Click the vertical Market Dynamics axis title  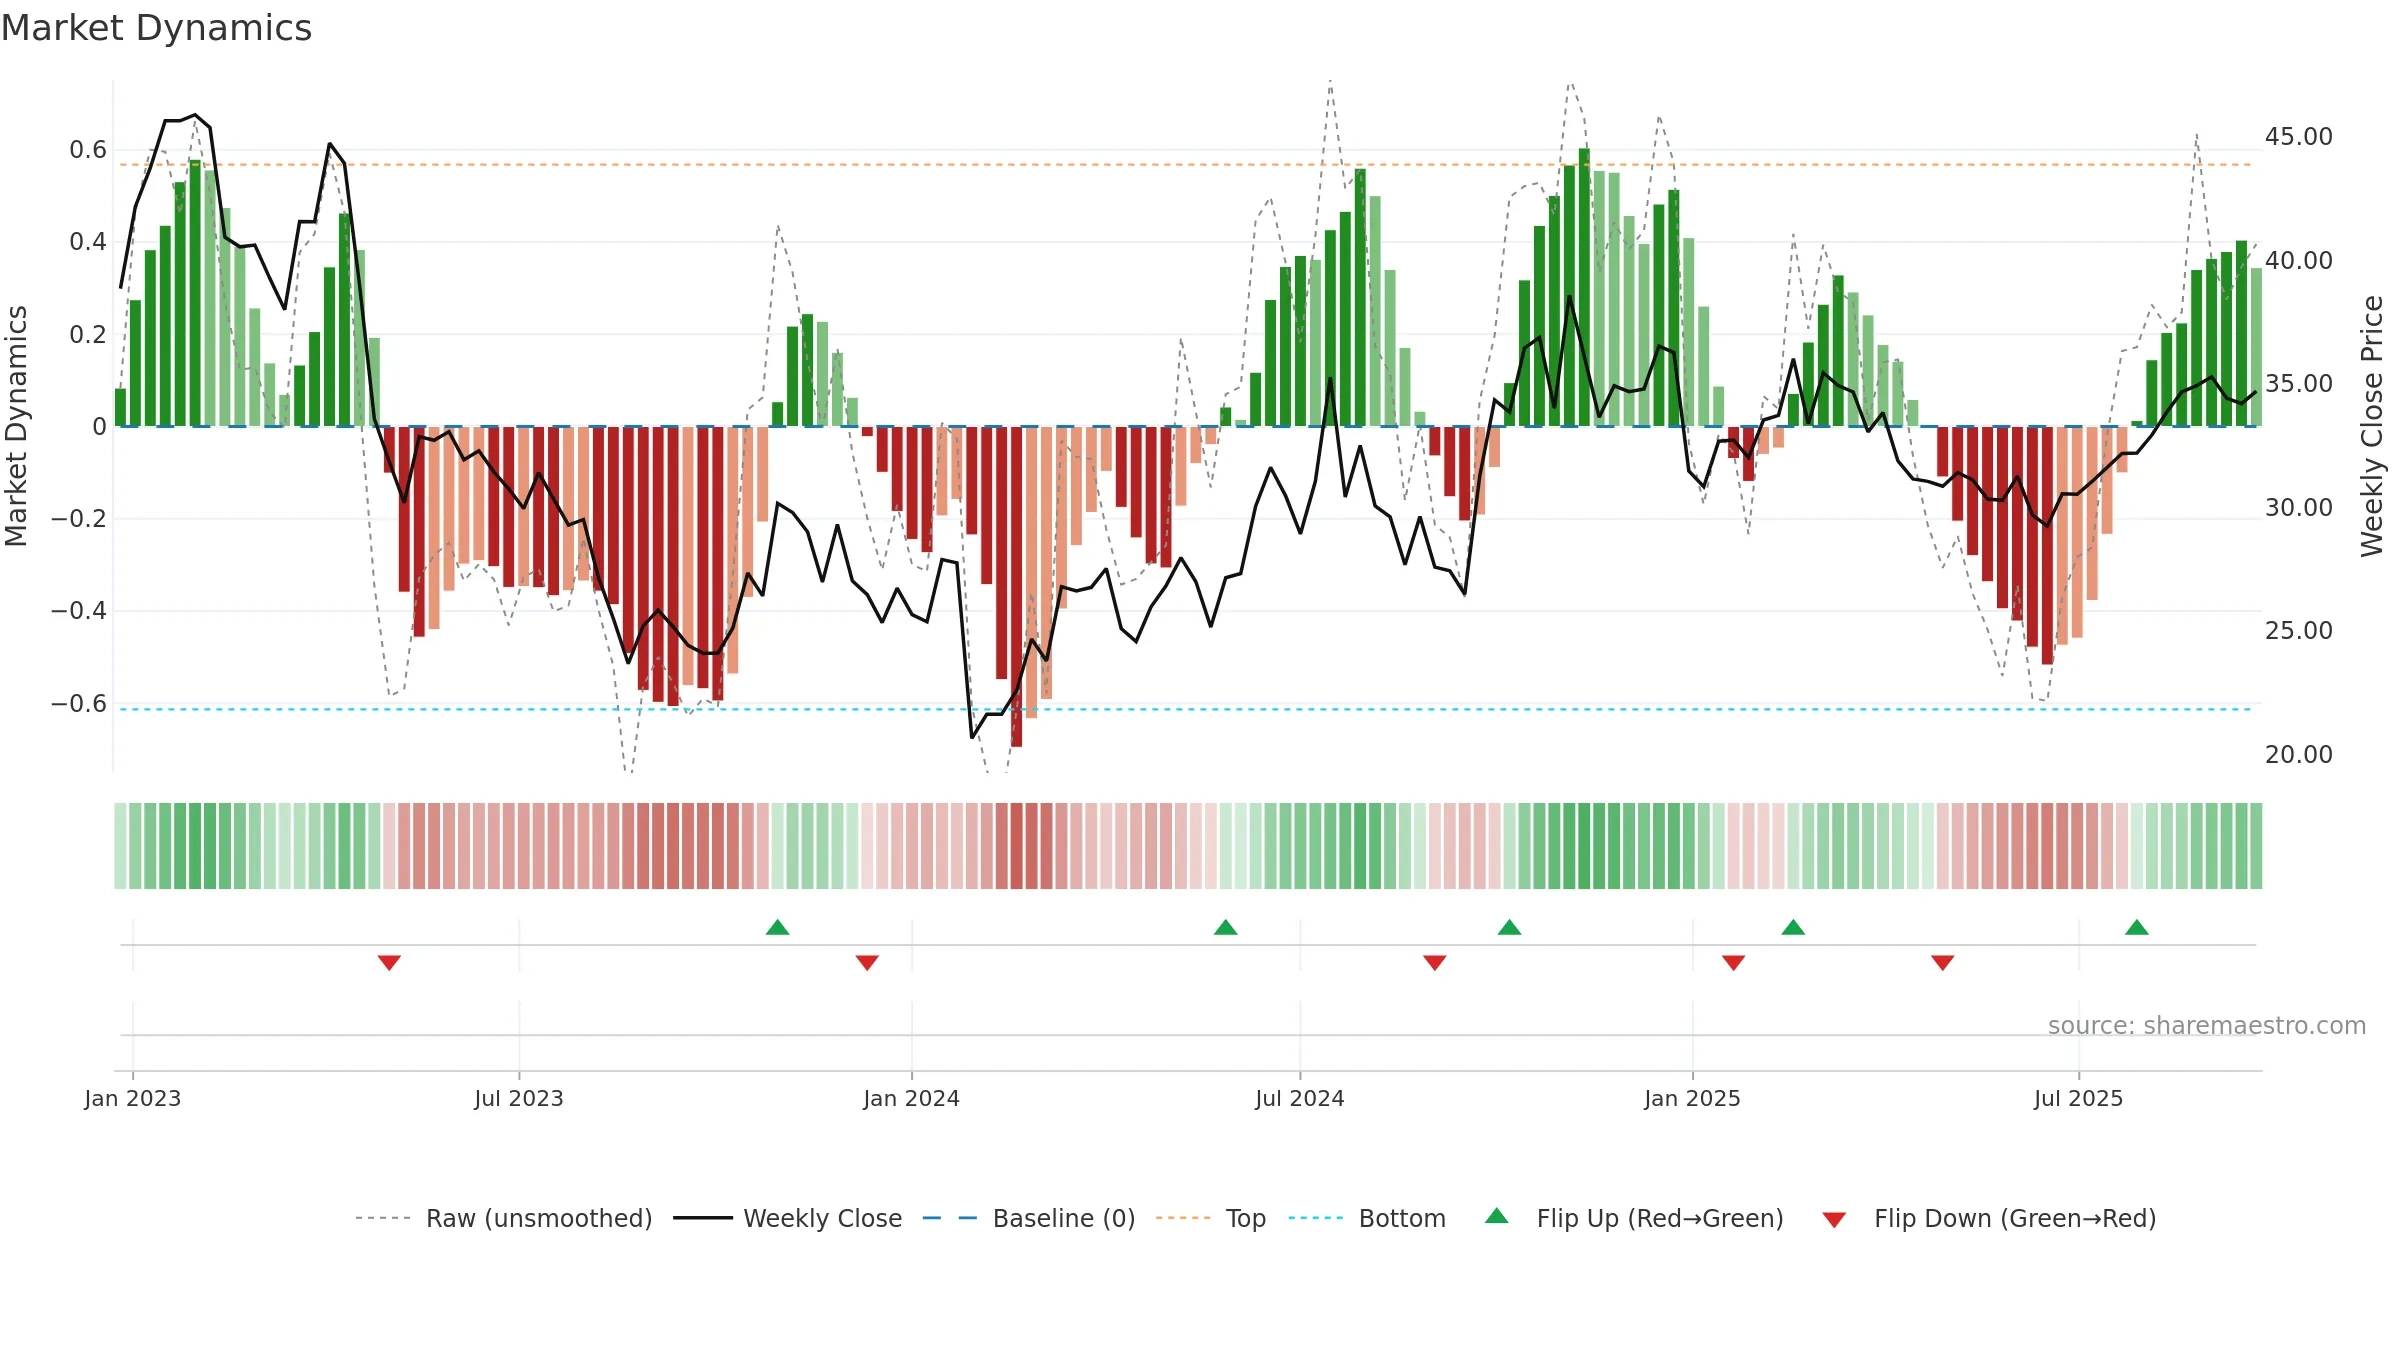pyautogui.click(x=16, y=426)
